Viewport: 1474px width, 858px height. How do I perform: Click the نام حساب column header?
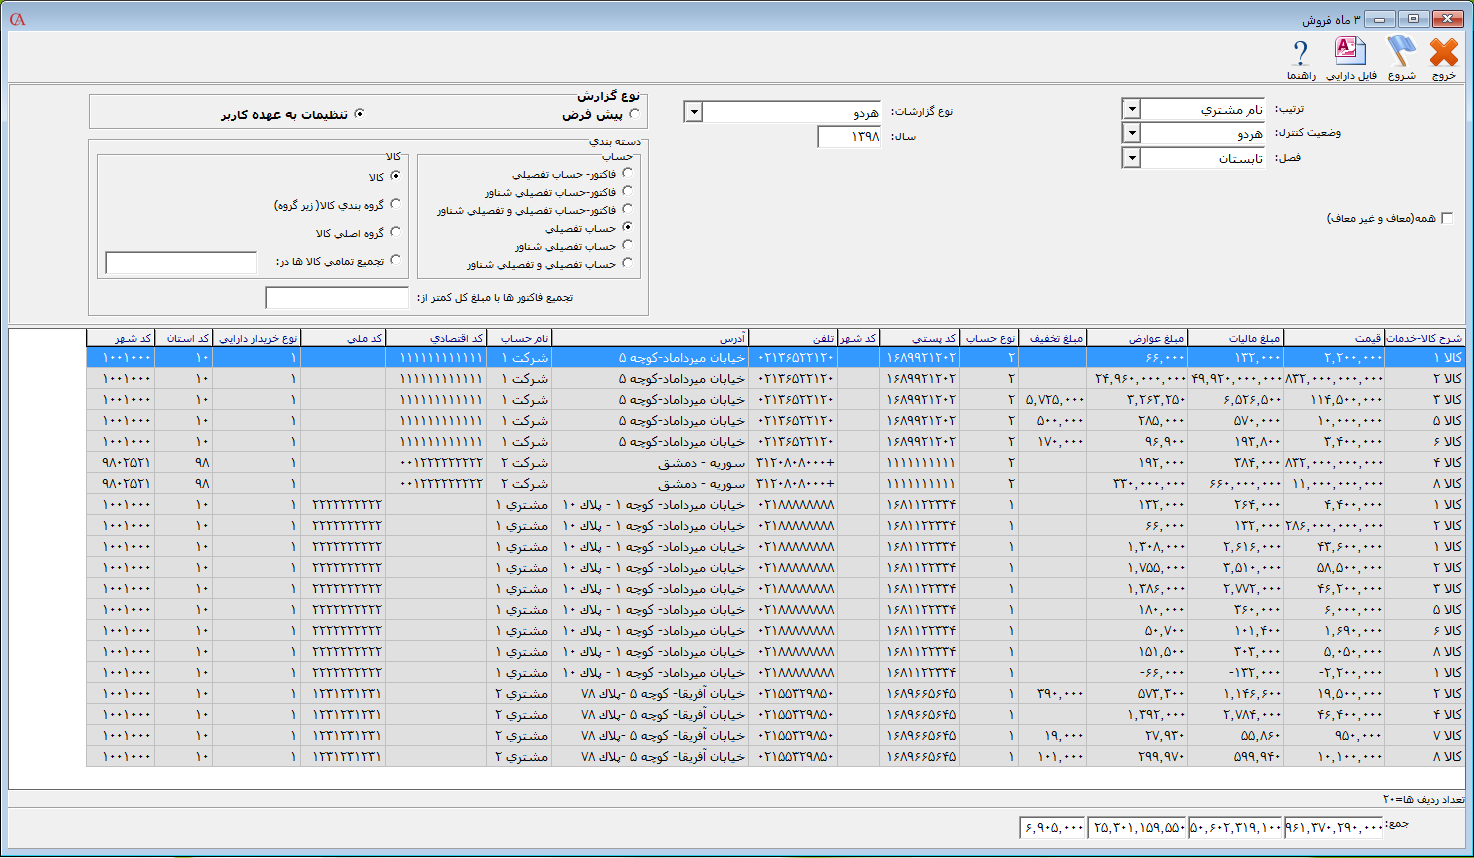coord(524,338)
